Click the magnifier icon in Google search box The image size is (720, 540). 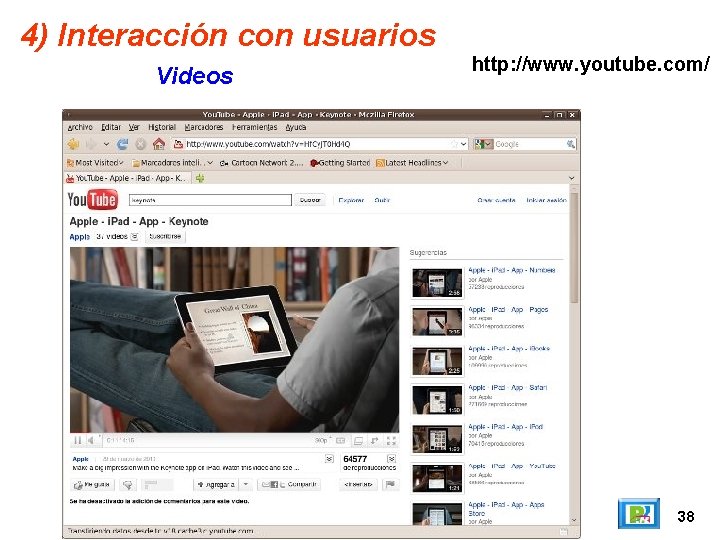[571, 144]
